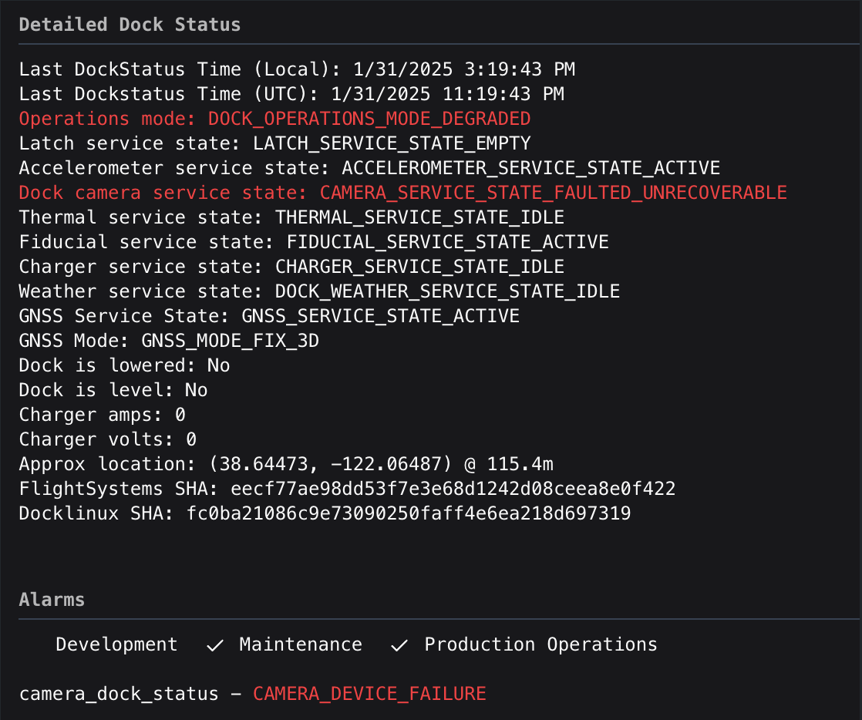Image resolution: width=862 pixels, height=720 pixels.
Task: Click the 'Charger amps: 0' line
Action: point(102,415)
